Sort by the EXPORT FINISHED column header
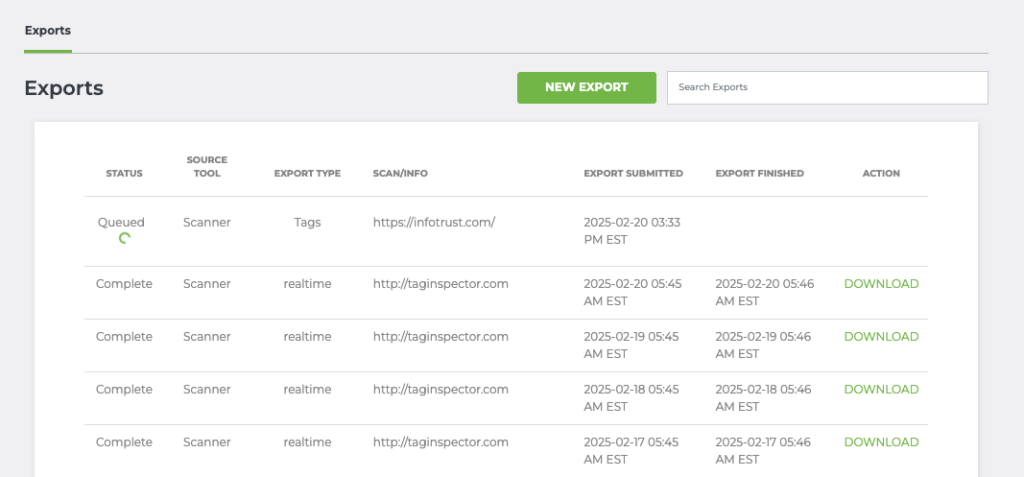Viewport: 1024px width, 477px height. tap(760, 174)
